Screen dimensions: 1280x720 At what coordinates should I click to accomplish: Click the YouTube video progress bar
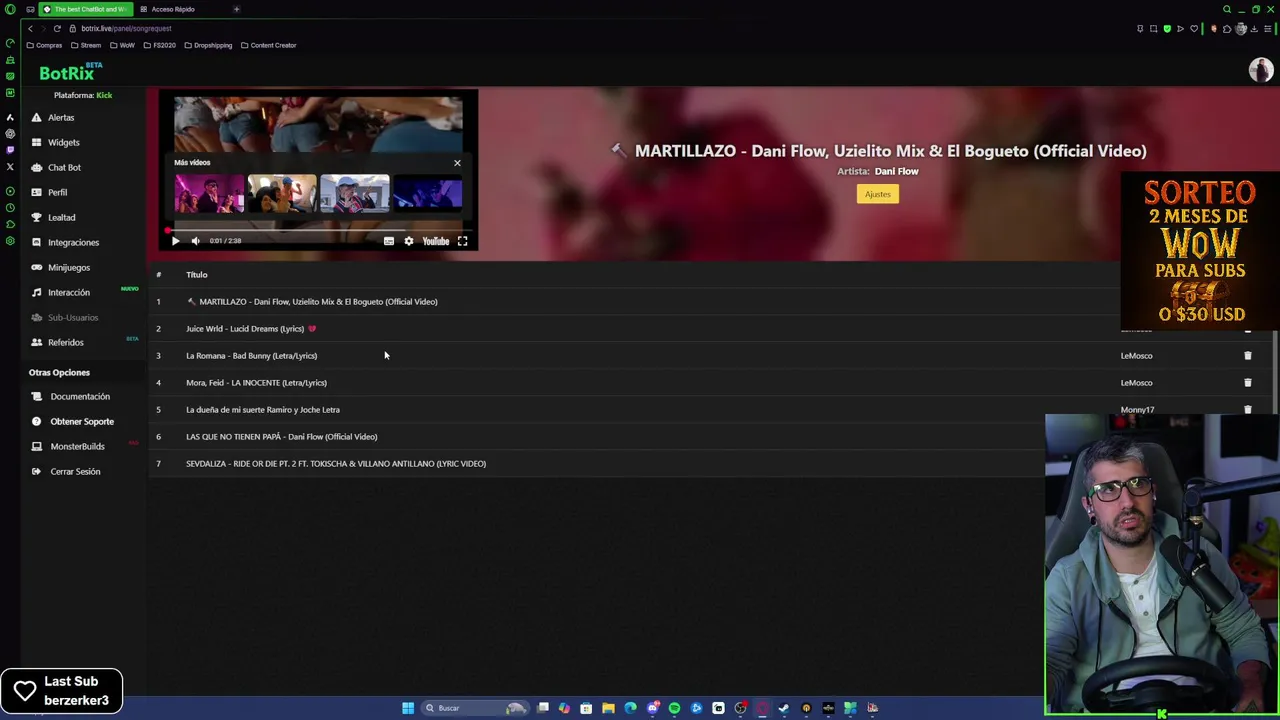[x=318, y=230]
